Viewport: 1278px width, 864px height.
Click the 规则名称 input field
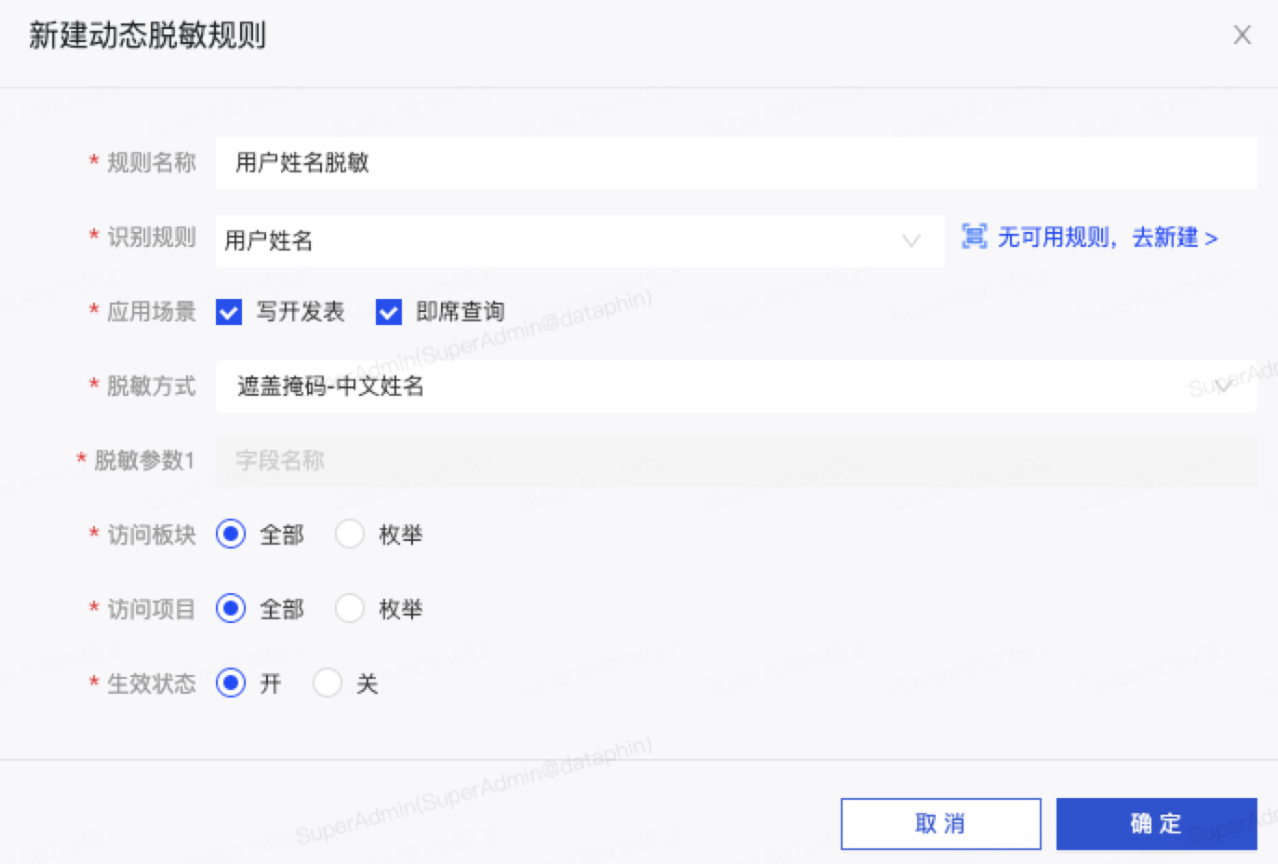pos(735,163)
